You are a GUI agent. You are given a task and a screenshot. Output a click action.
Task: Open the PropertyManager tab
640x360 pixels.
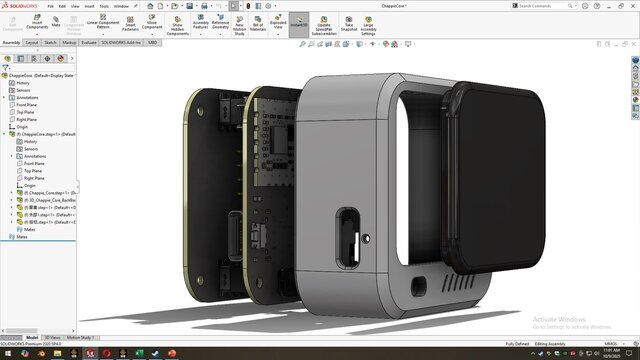coord(21,59)
